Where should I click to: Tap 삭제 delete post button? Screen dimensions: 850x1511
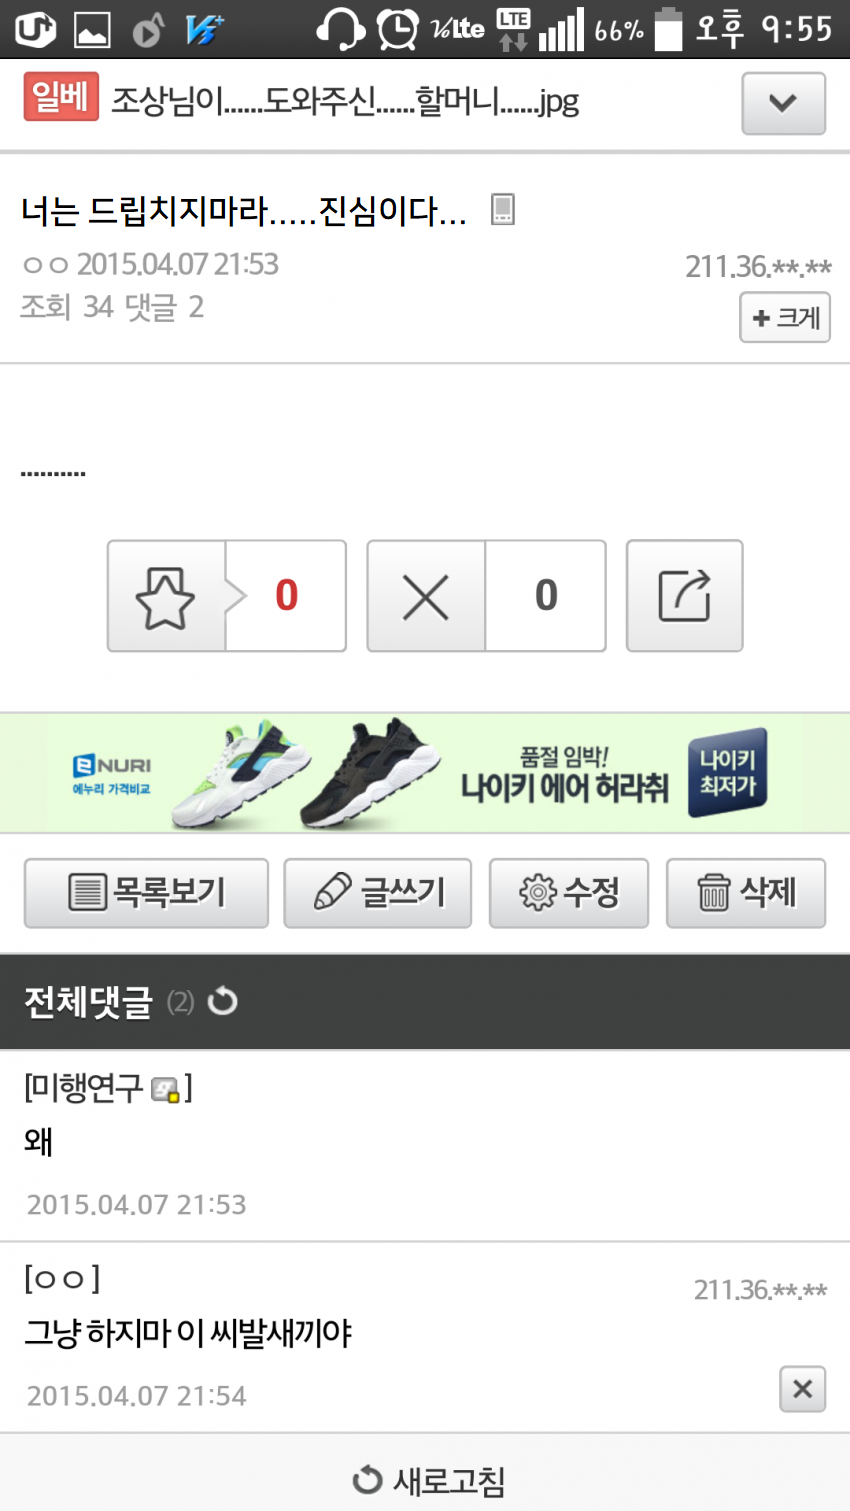click(x=746, y=893)
